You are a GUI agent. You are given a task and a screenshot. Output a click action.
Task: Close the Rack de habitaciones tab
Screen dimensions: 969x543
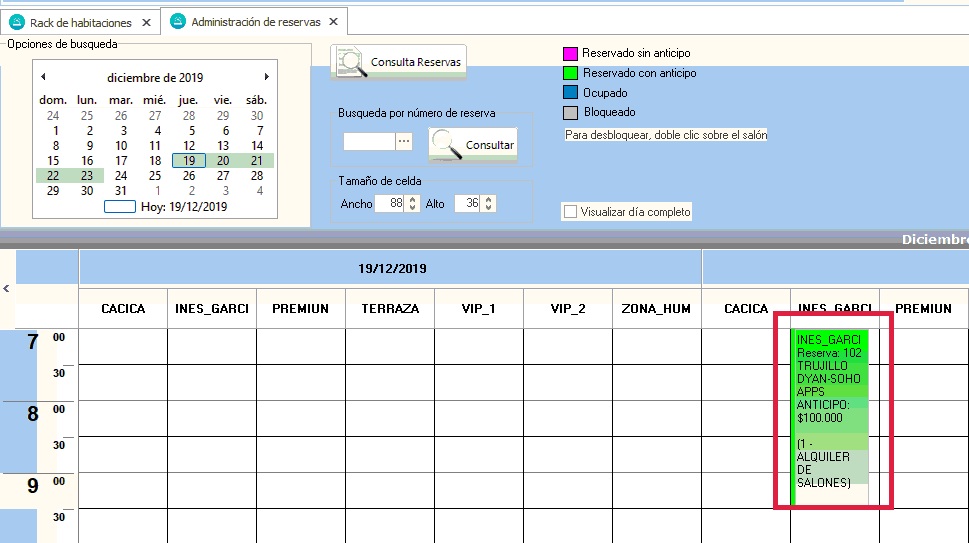pos(146,22)
